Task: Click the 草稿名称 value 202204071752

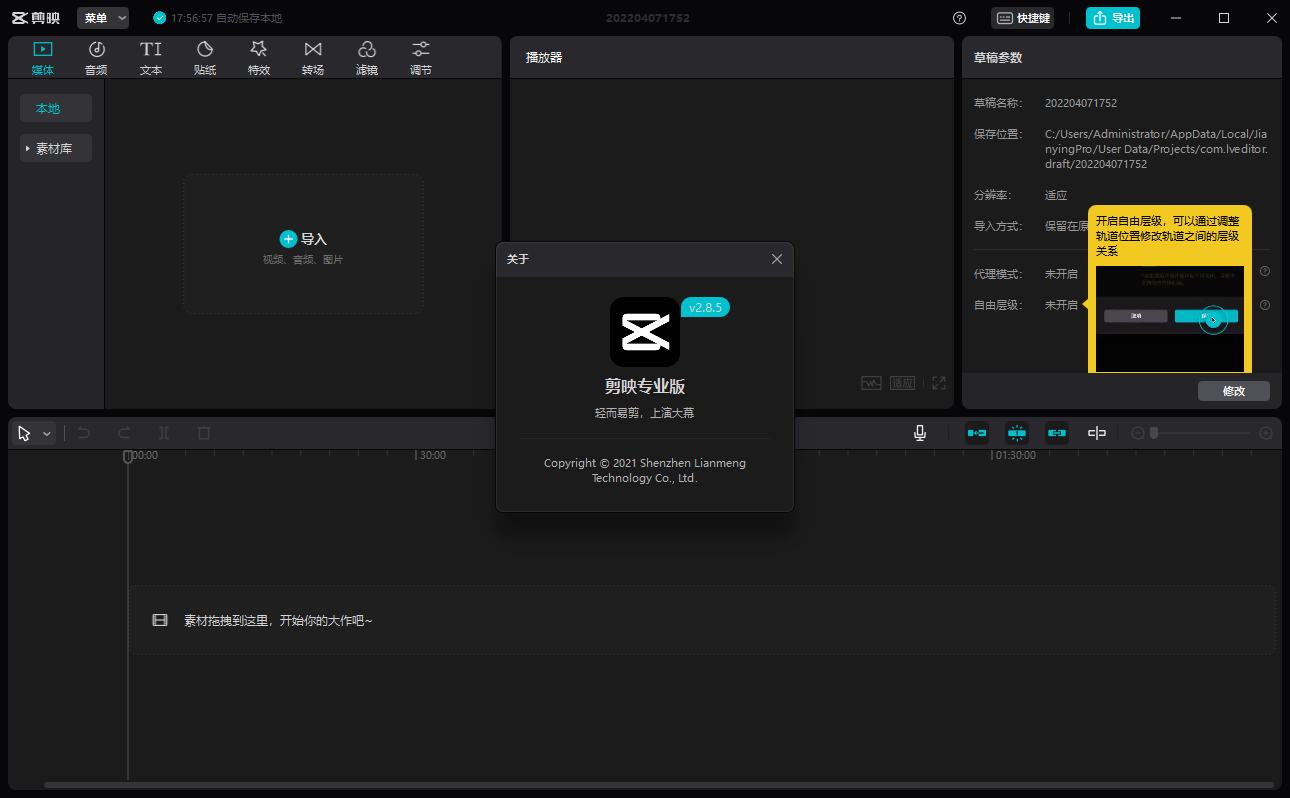Action: coord(1081,103)
